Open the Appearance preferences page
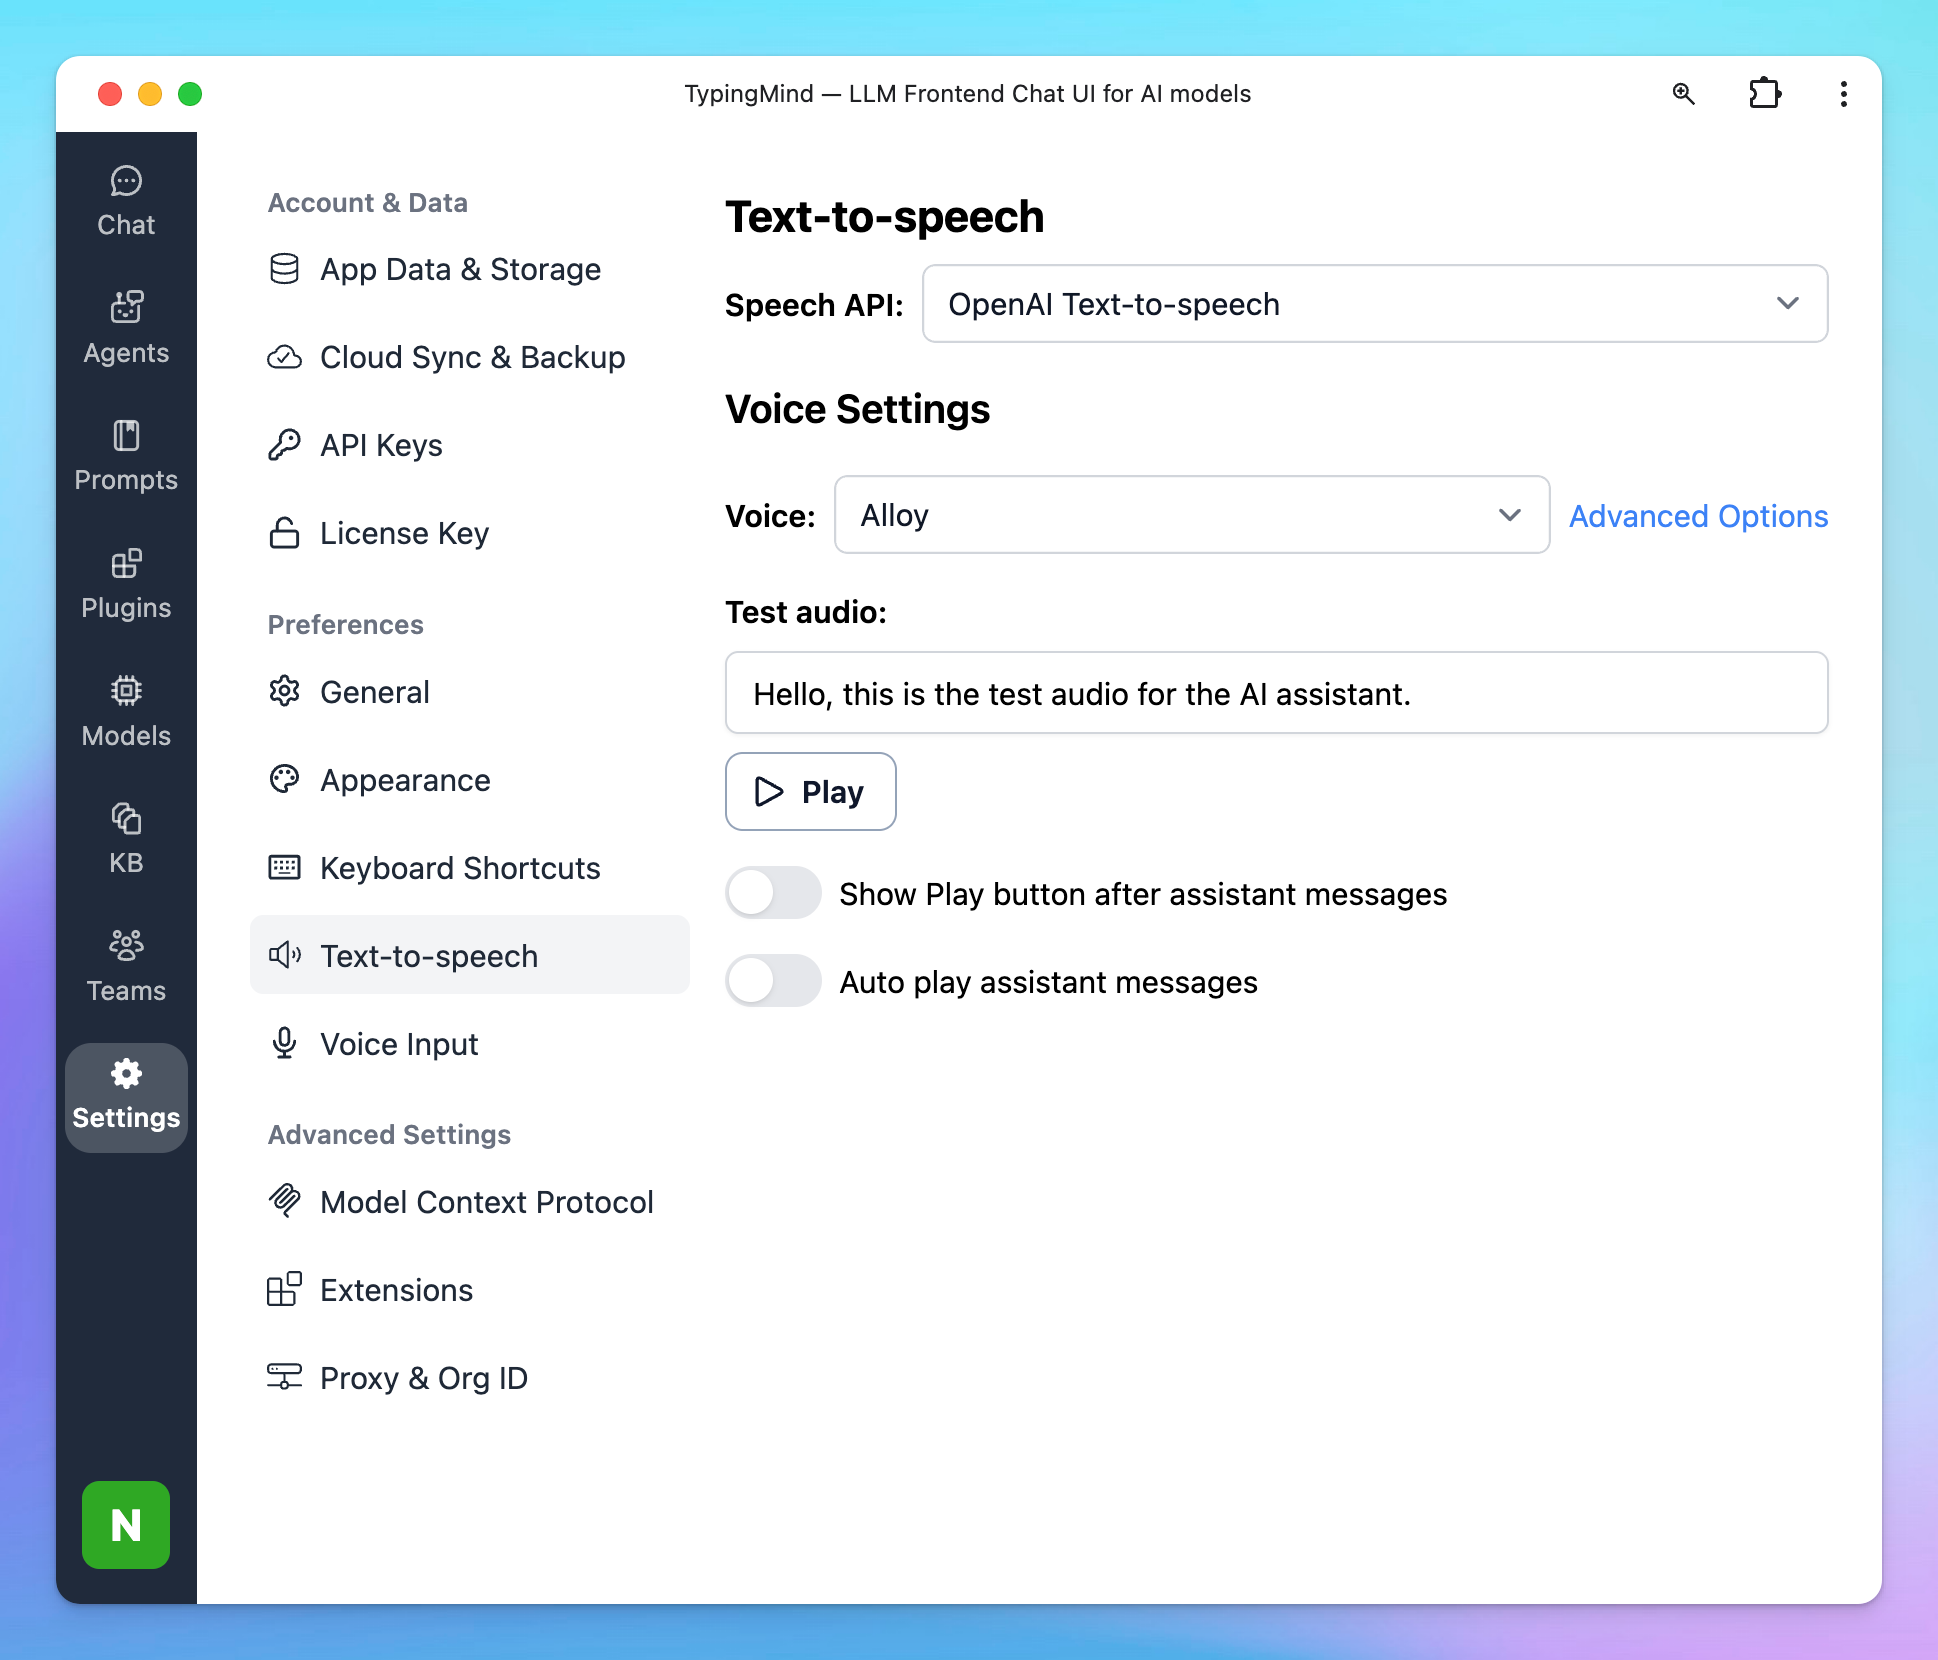This screenshot has width=1938, height=1660. [x=405, y=780]
